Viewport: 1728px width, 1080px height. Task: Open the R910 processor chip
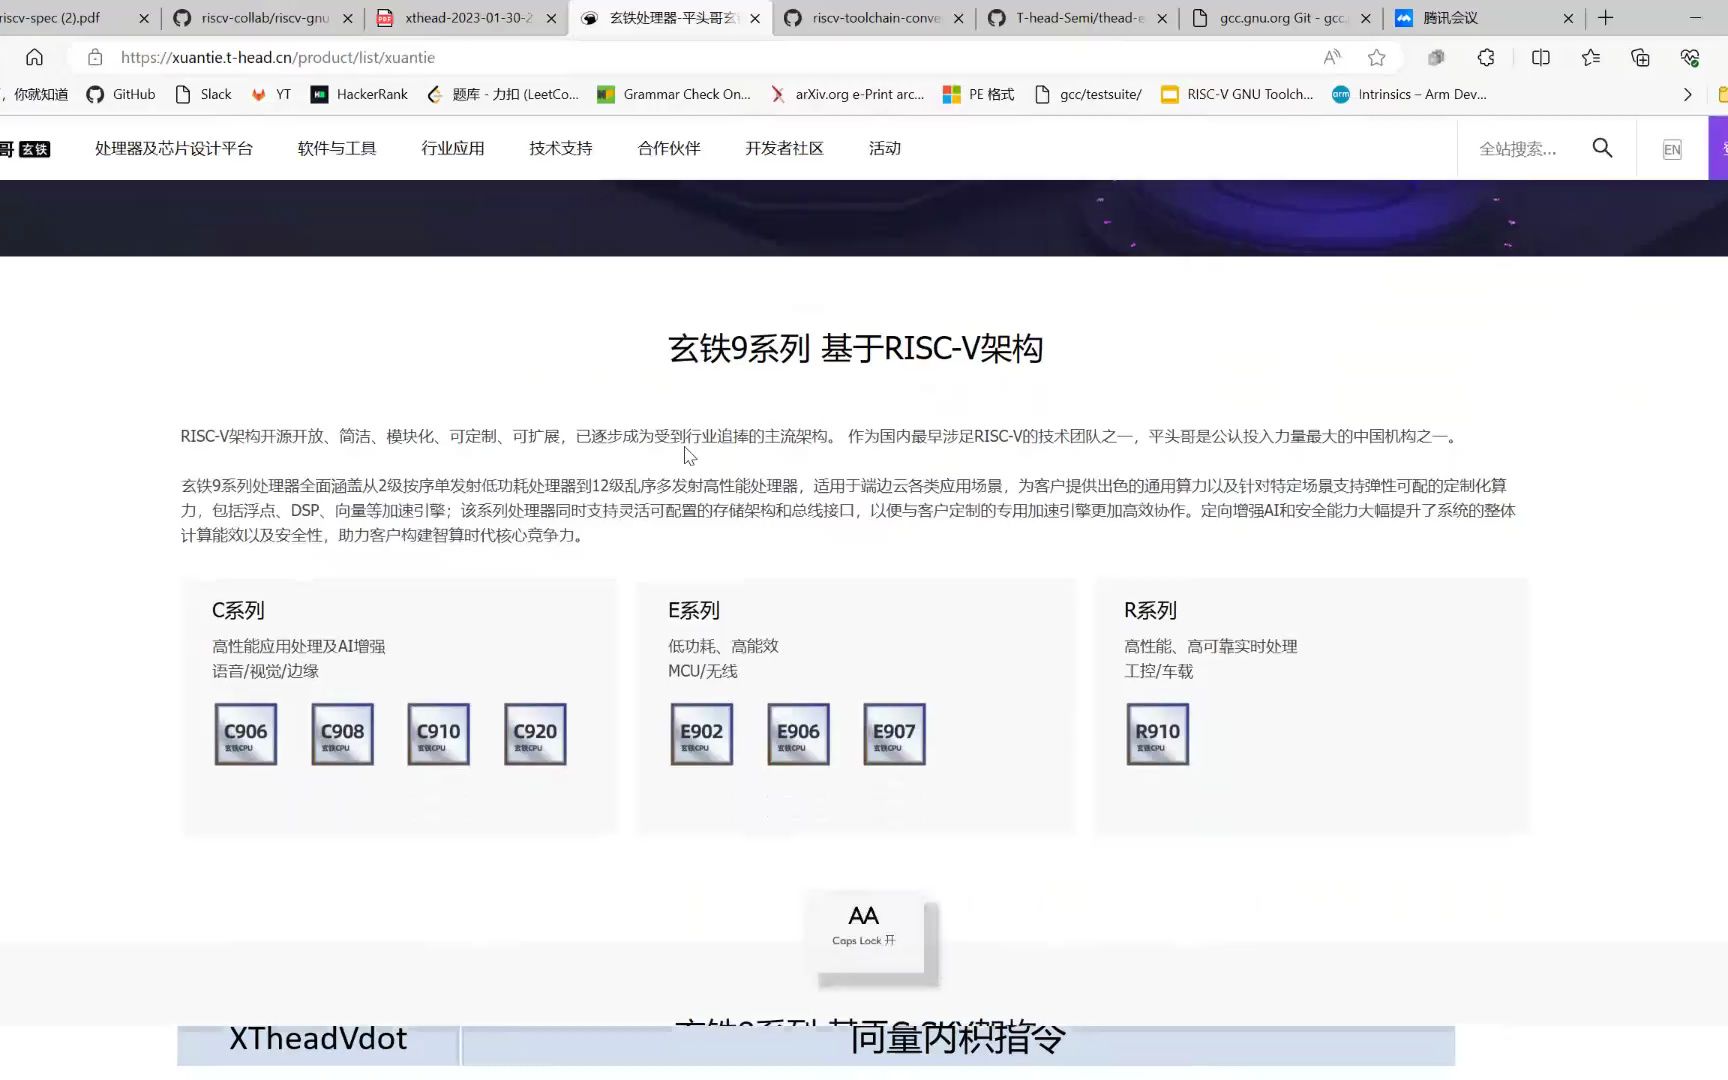[1157, 734]
